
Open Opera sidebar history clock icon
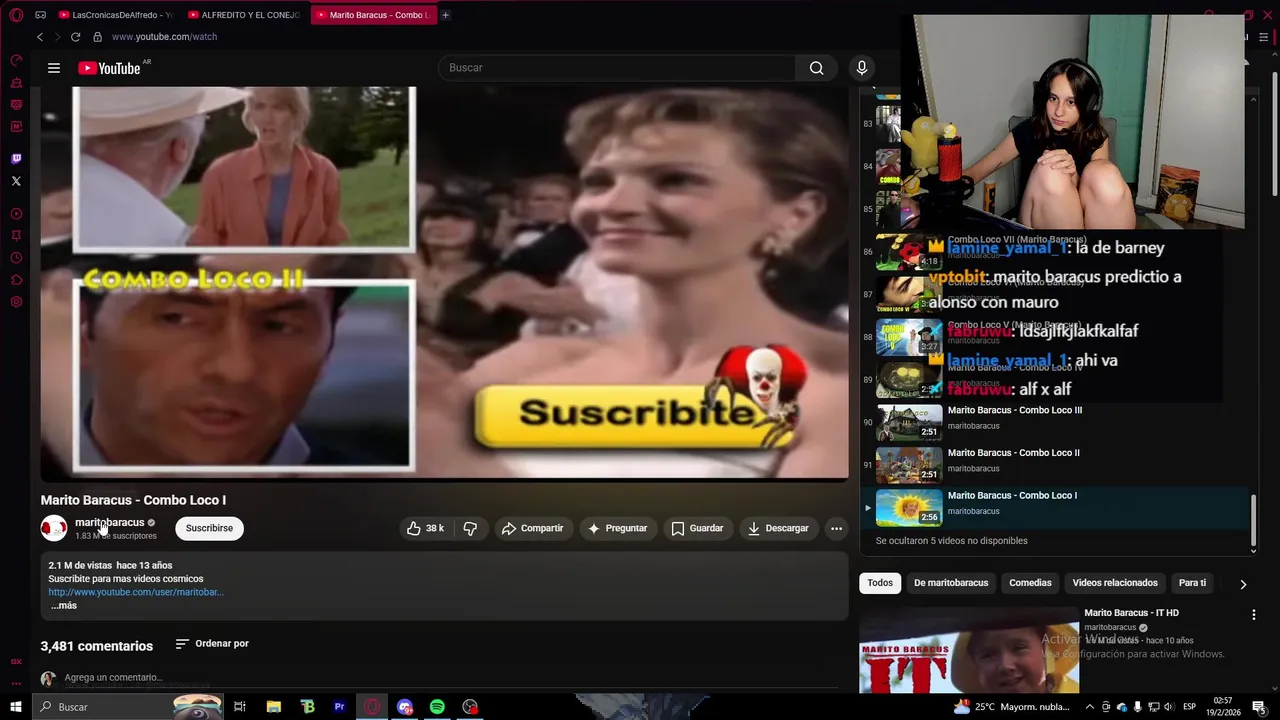click(16, 258)
